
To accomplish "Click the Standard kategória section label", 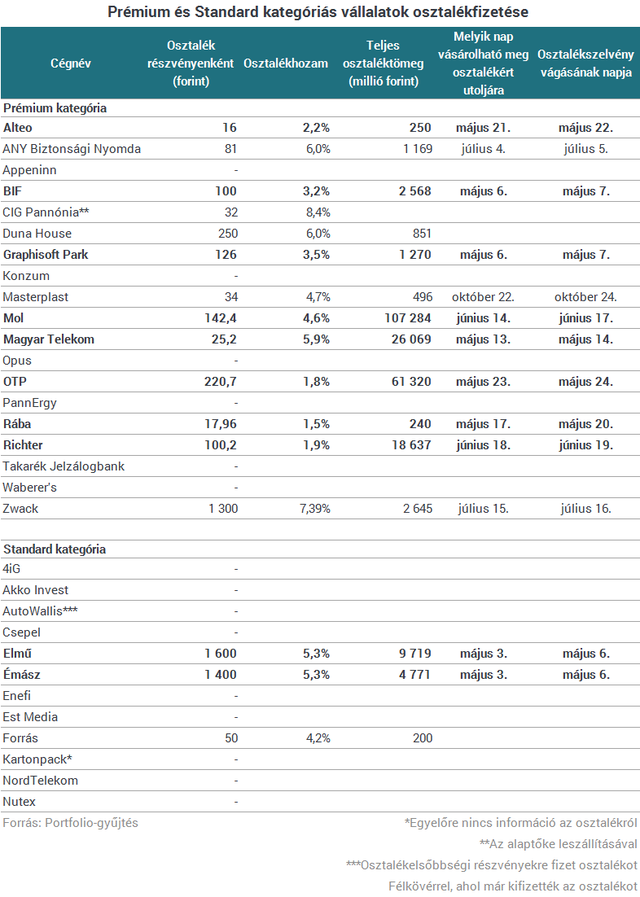I will click(54, 549).
